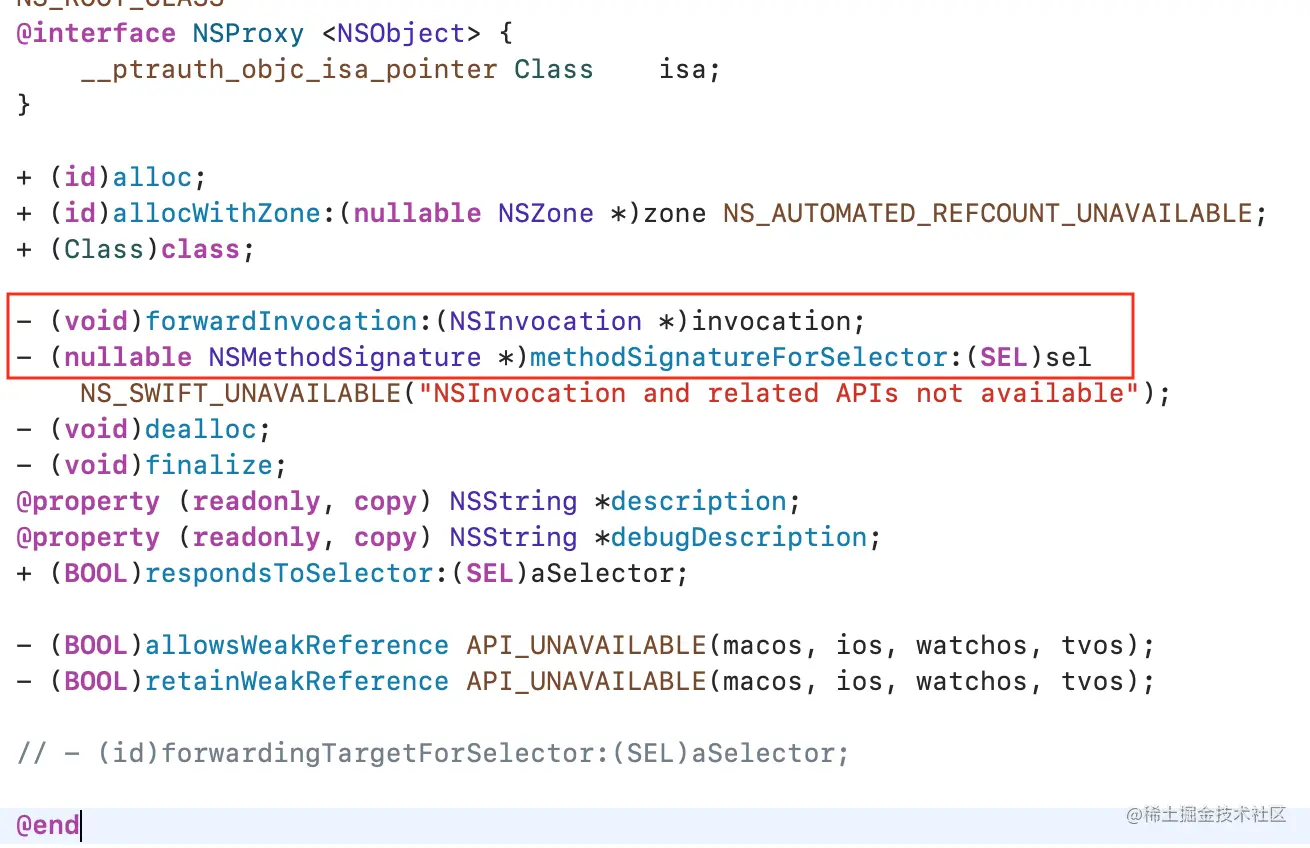Image resolution: width=1310 pixels, height=848 pixels.
Task: Click the red NSInvocation string literal
Action: click(x=779, y=393)
